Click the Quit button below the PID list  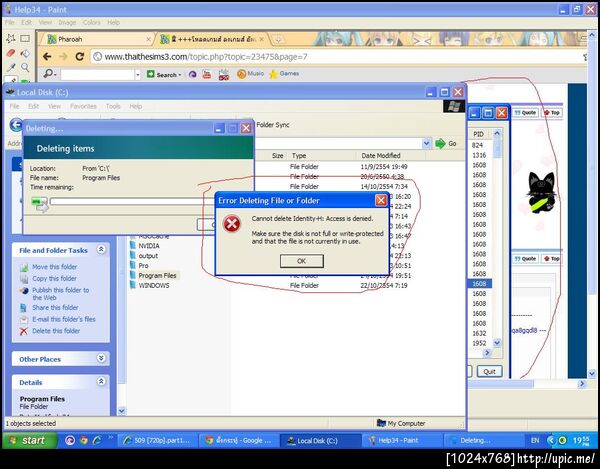coord(489,371)
